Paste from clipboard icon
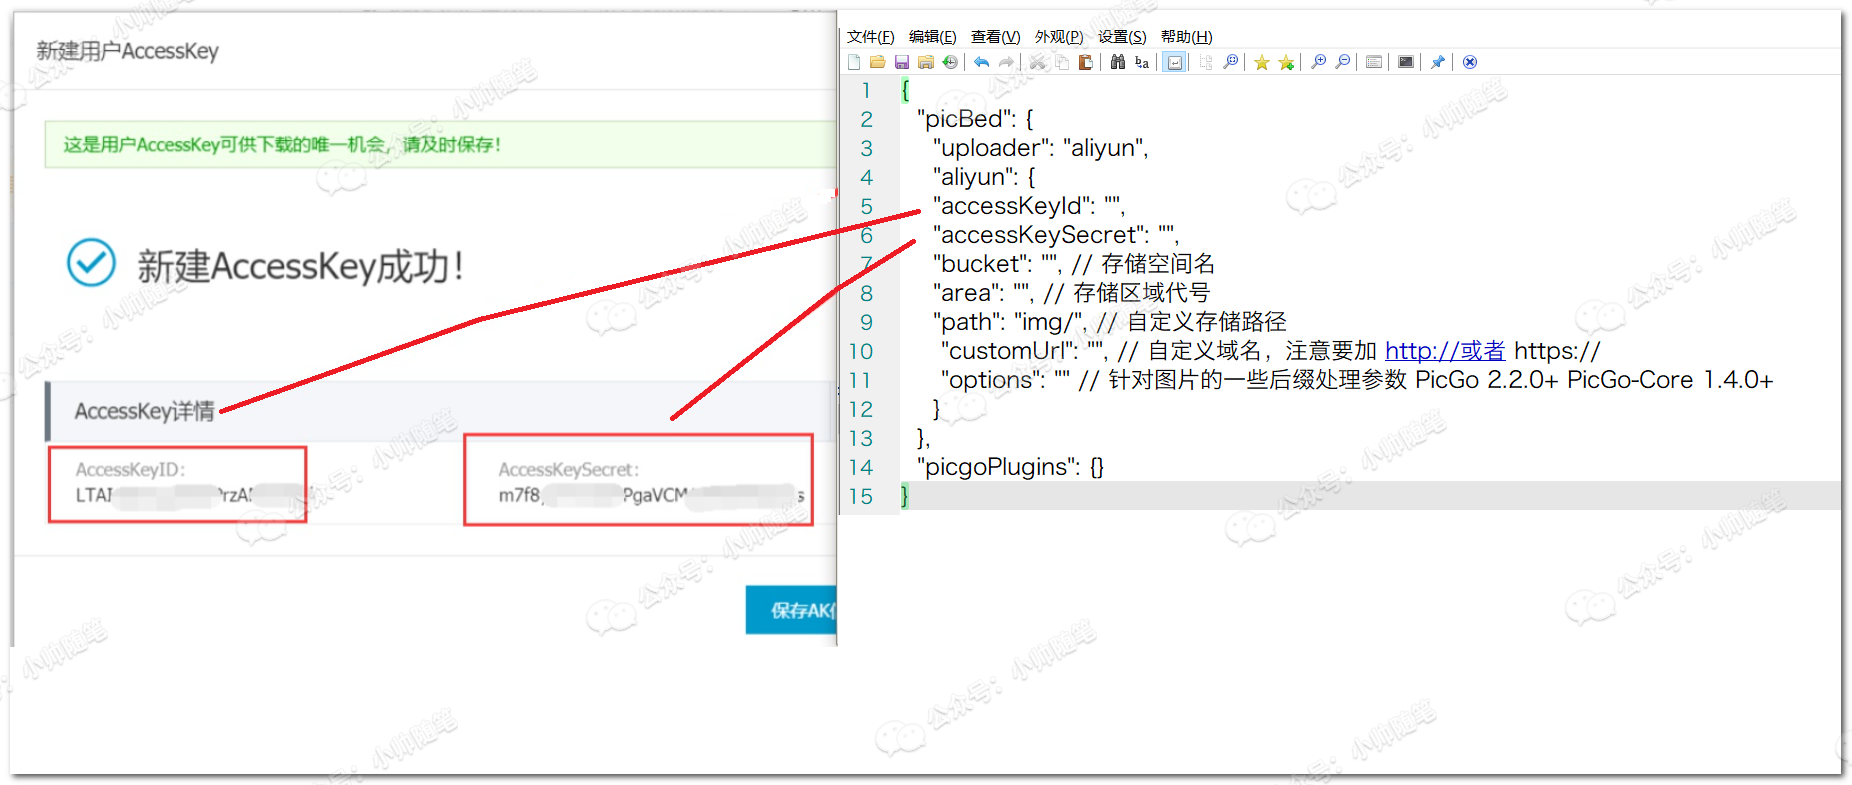Image resolution: width=1852 pixels, height=785 pixels. (1085, 62)
